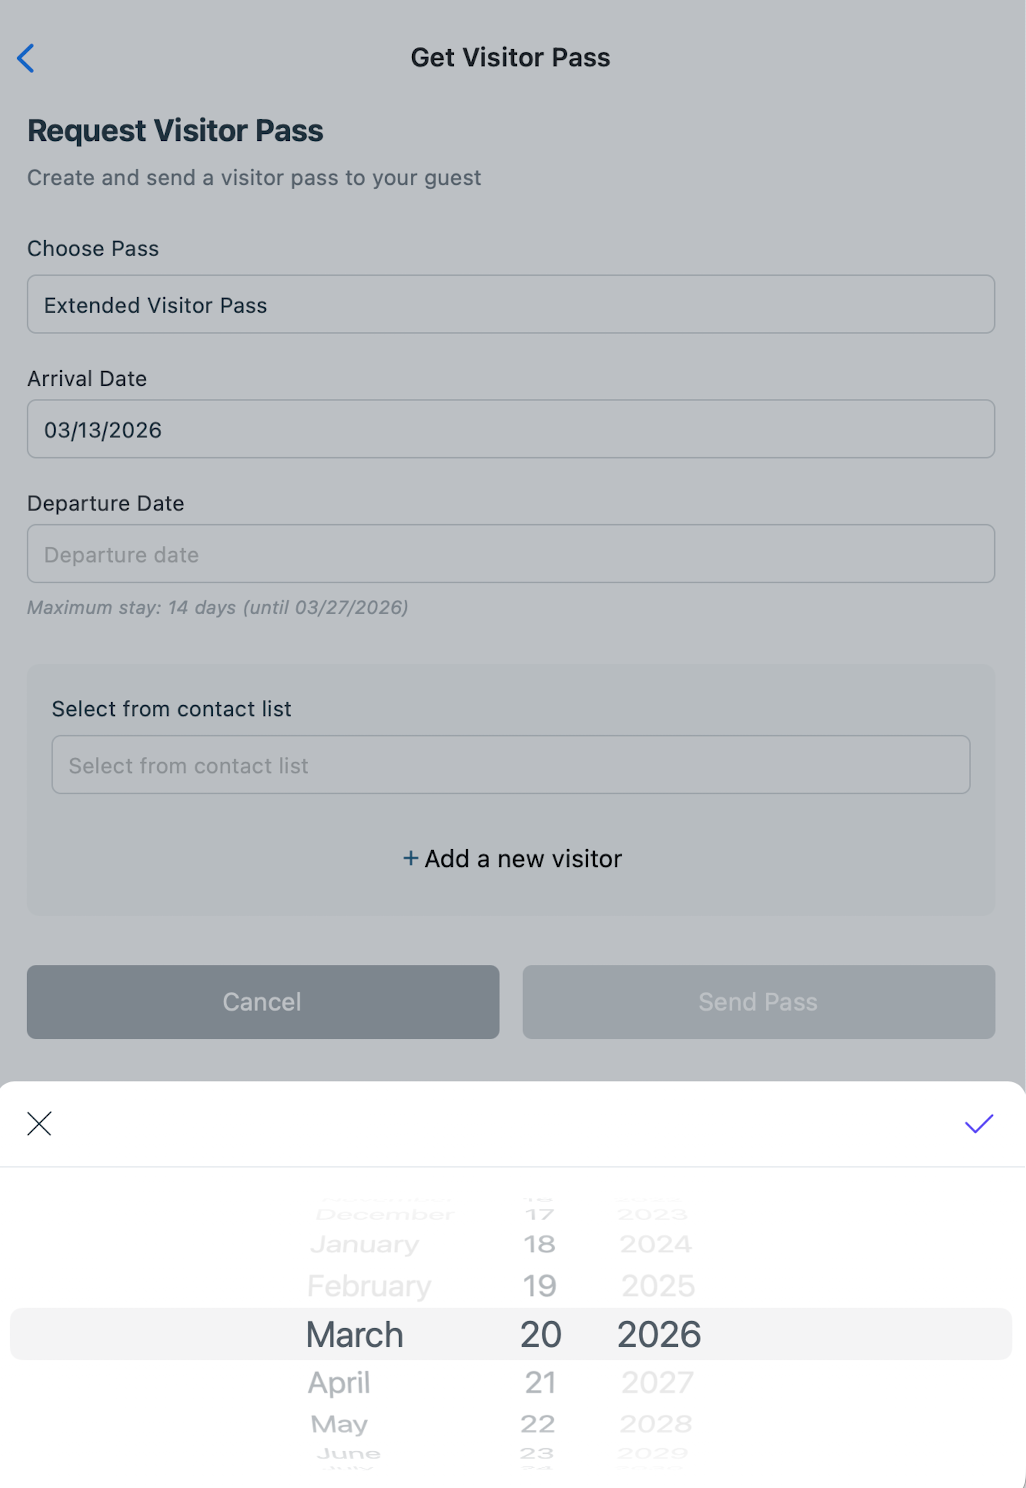Click Add a new visitor

[x=512, y=859]
